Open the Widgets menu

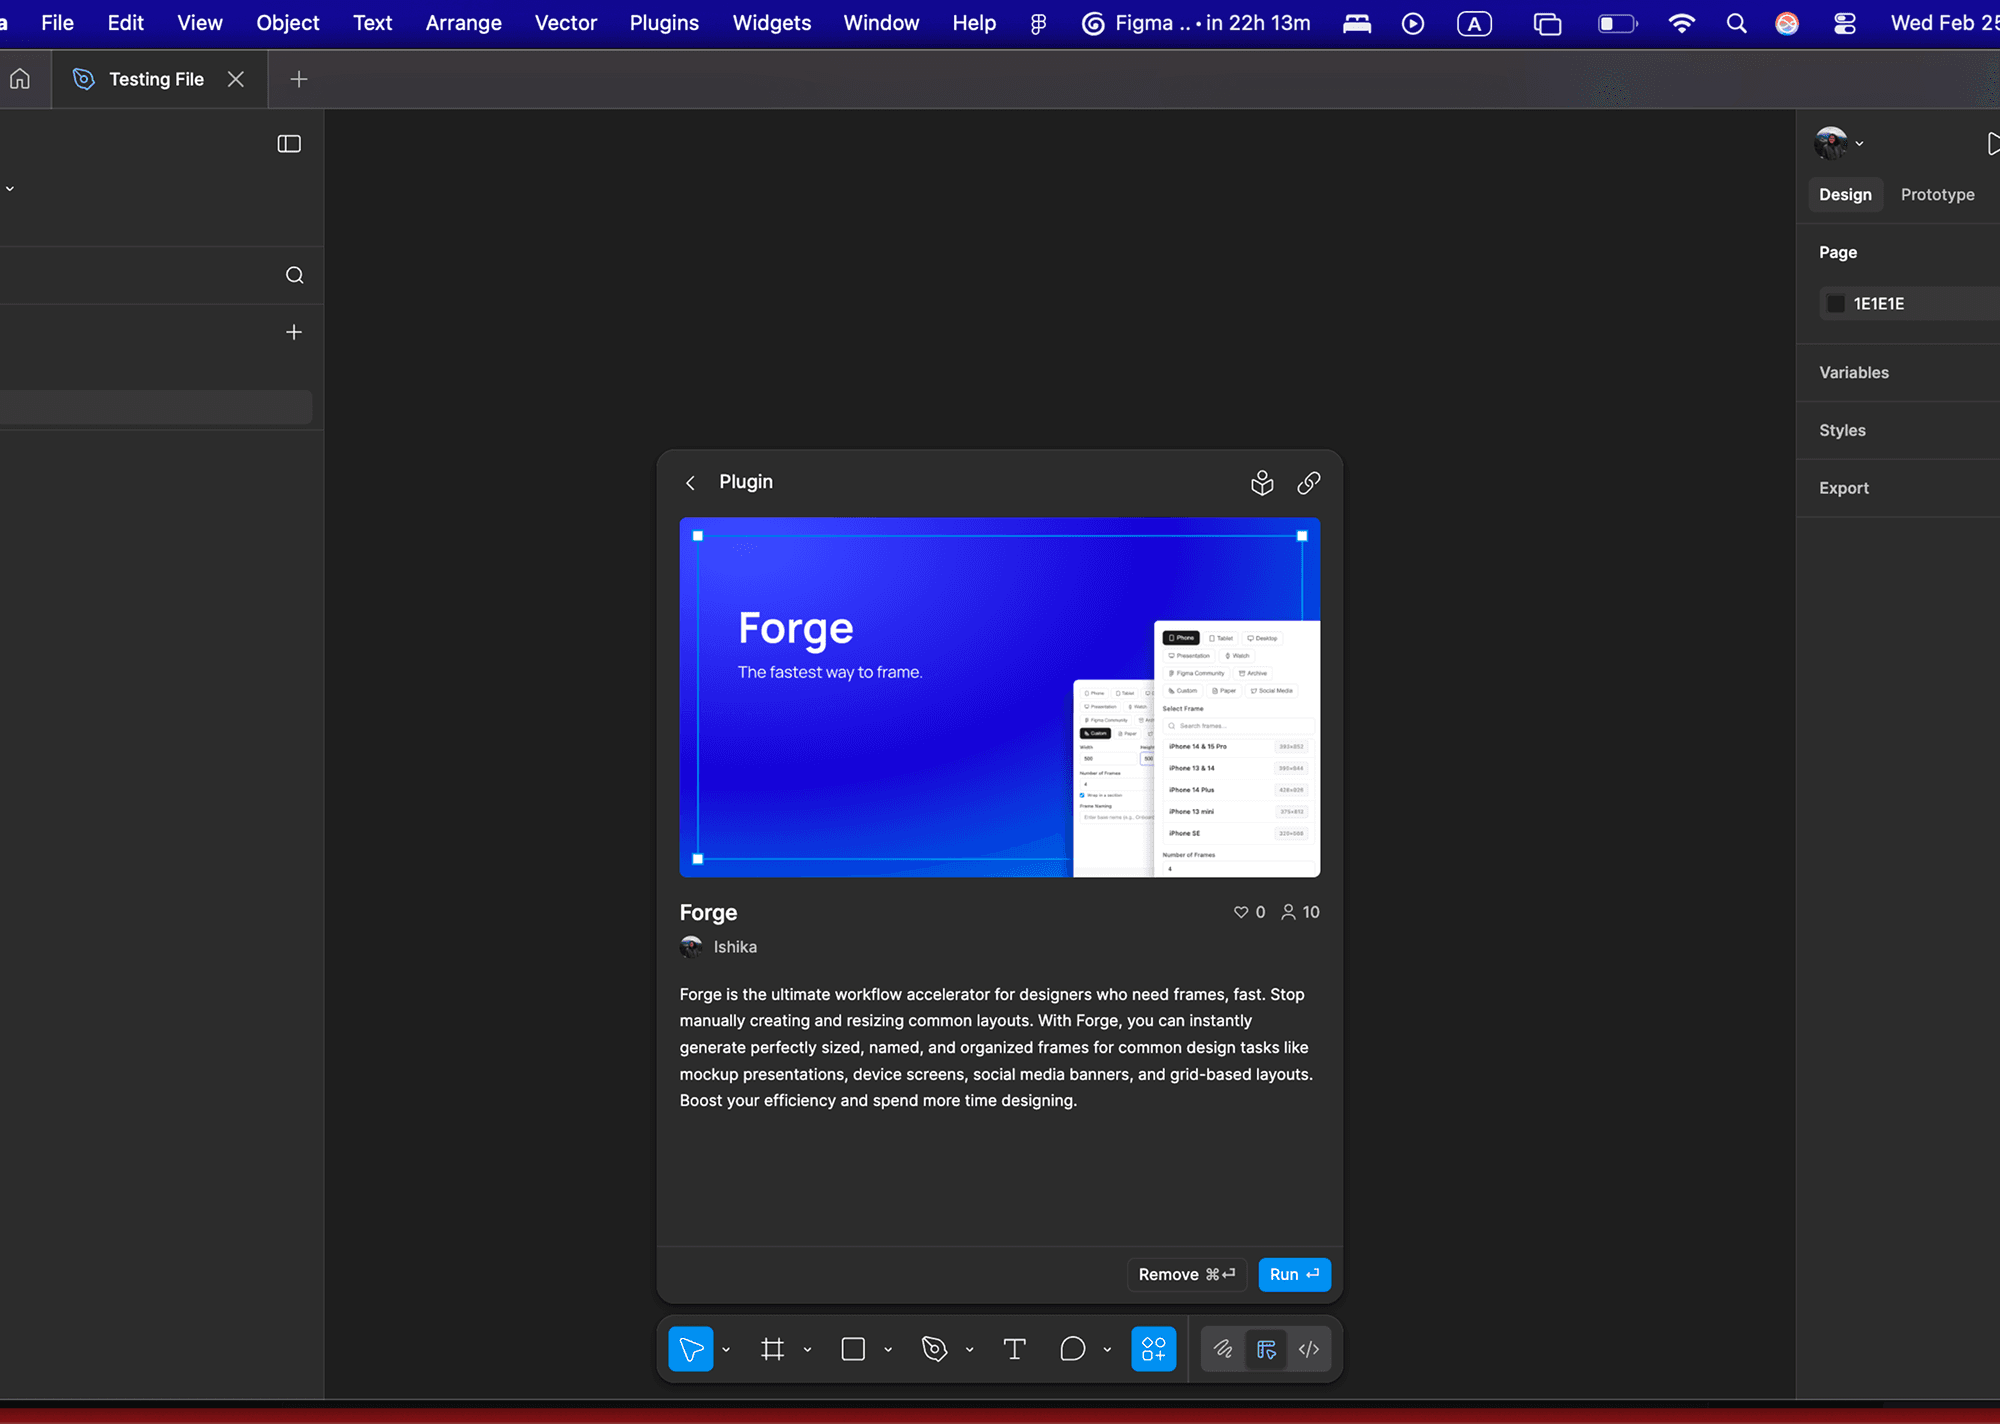(772, 23)
